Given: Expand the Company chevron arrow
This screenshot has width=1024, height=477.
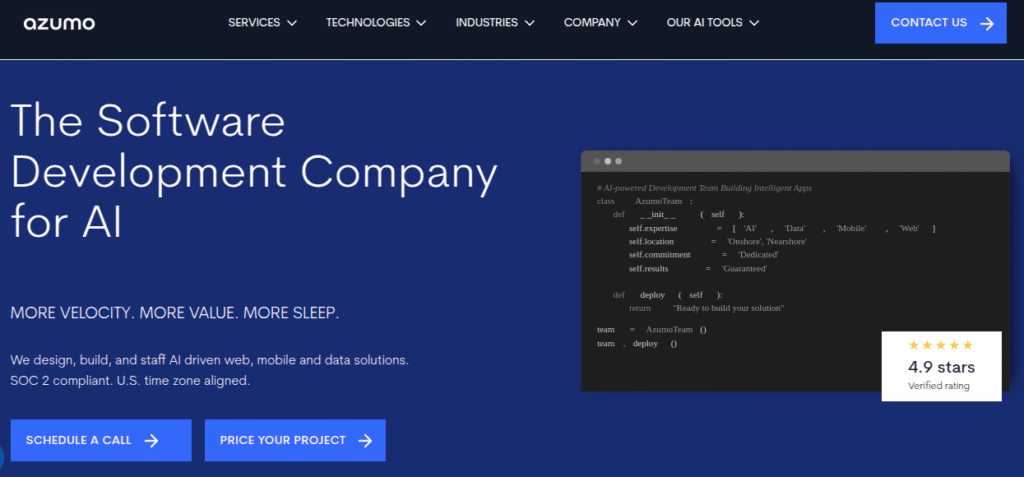Looking at the screenshot, I should click(x=632, y=23).
